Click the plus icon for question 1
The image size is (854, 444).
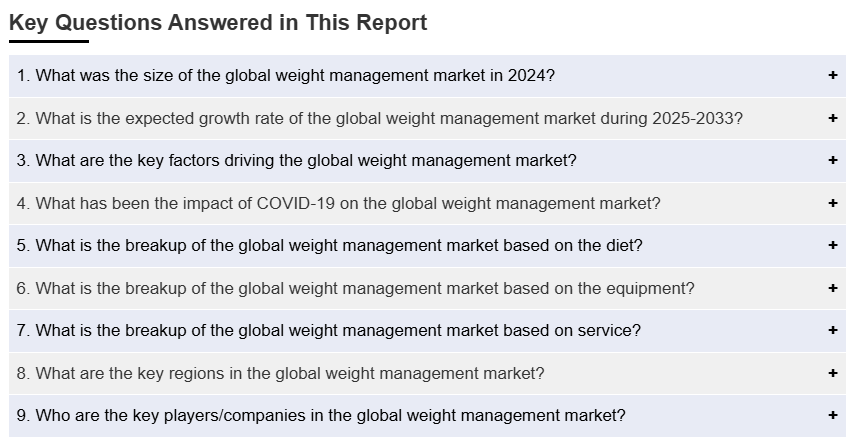[x=832, y=76]
